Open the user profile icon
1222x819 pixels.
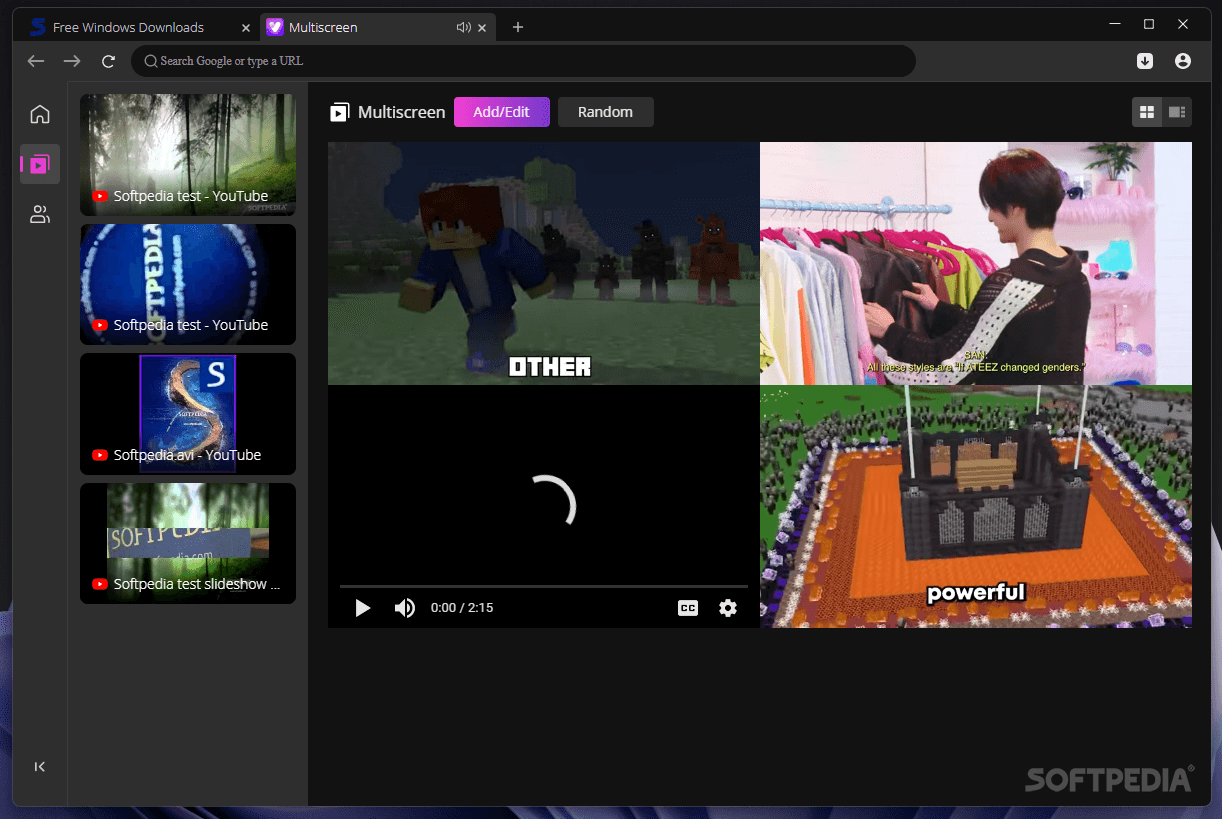1183,61
